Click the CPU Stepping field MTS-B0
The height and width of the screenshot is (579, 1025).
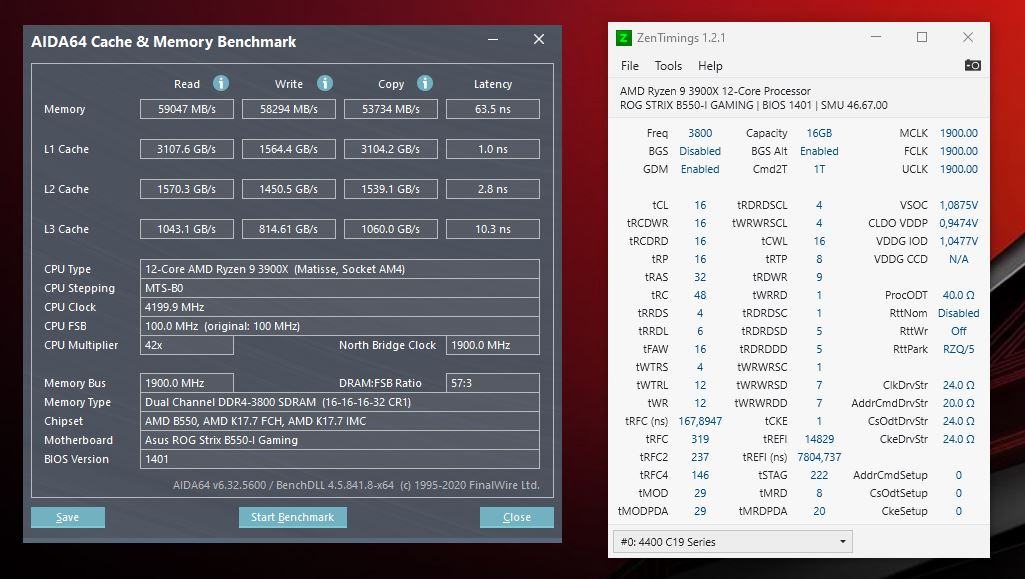[x=340, y=288]
